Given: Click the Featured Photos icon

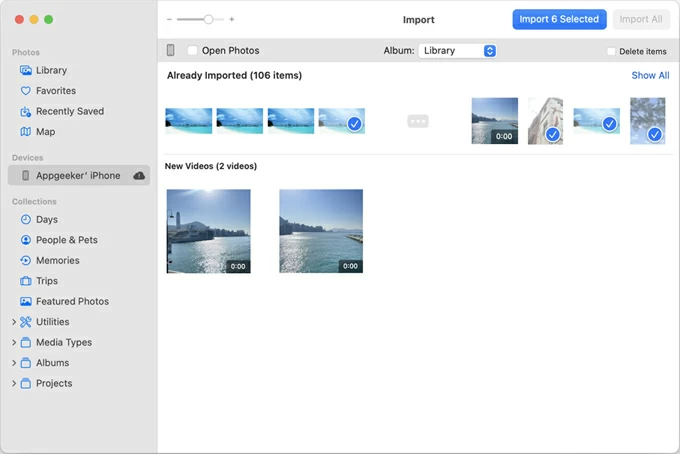Looking at the screenshot, I should pyautogui.click(x=26, y=301).
